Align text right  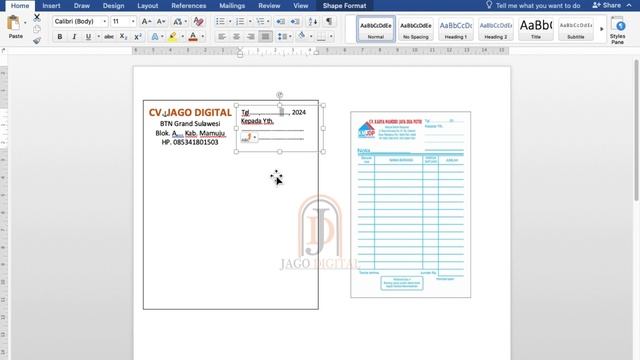click(x=251, y=37)
